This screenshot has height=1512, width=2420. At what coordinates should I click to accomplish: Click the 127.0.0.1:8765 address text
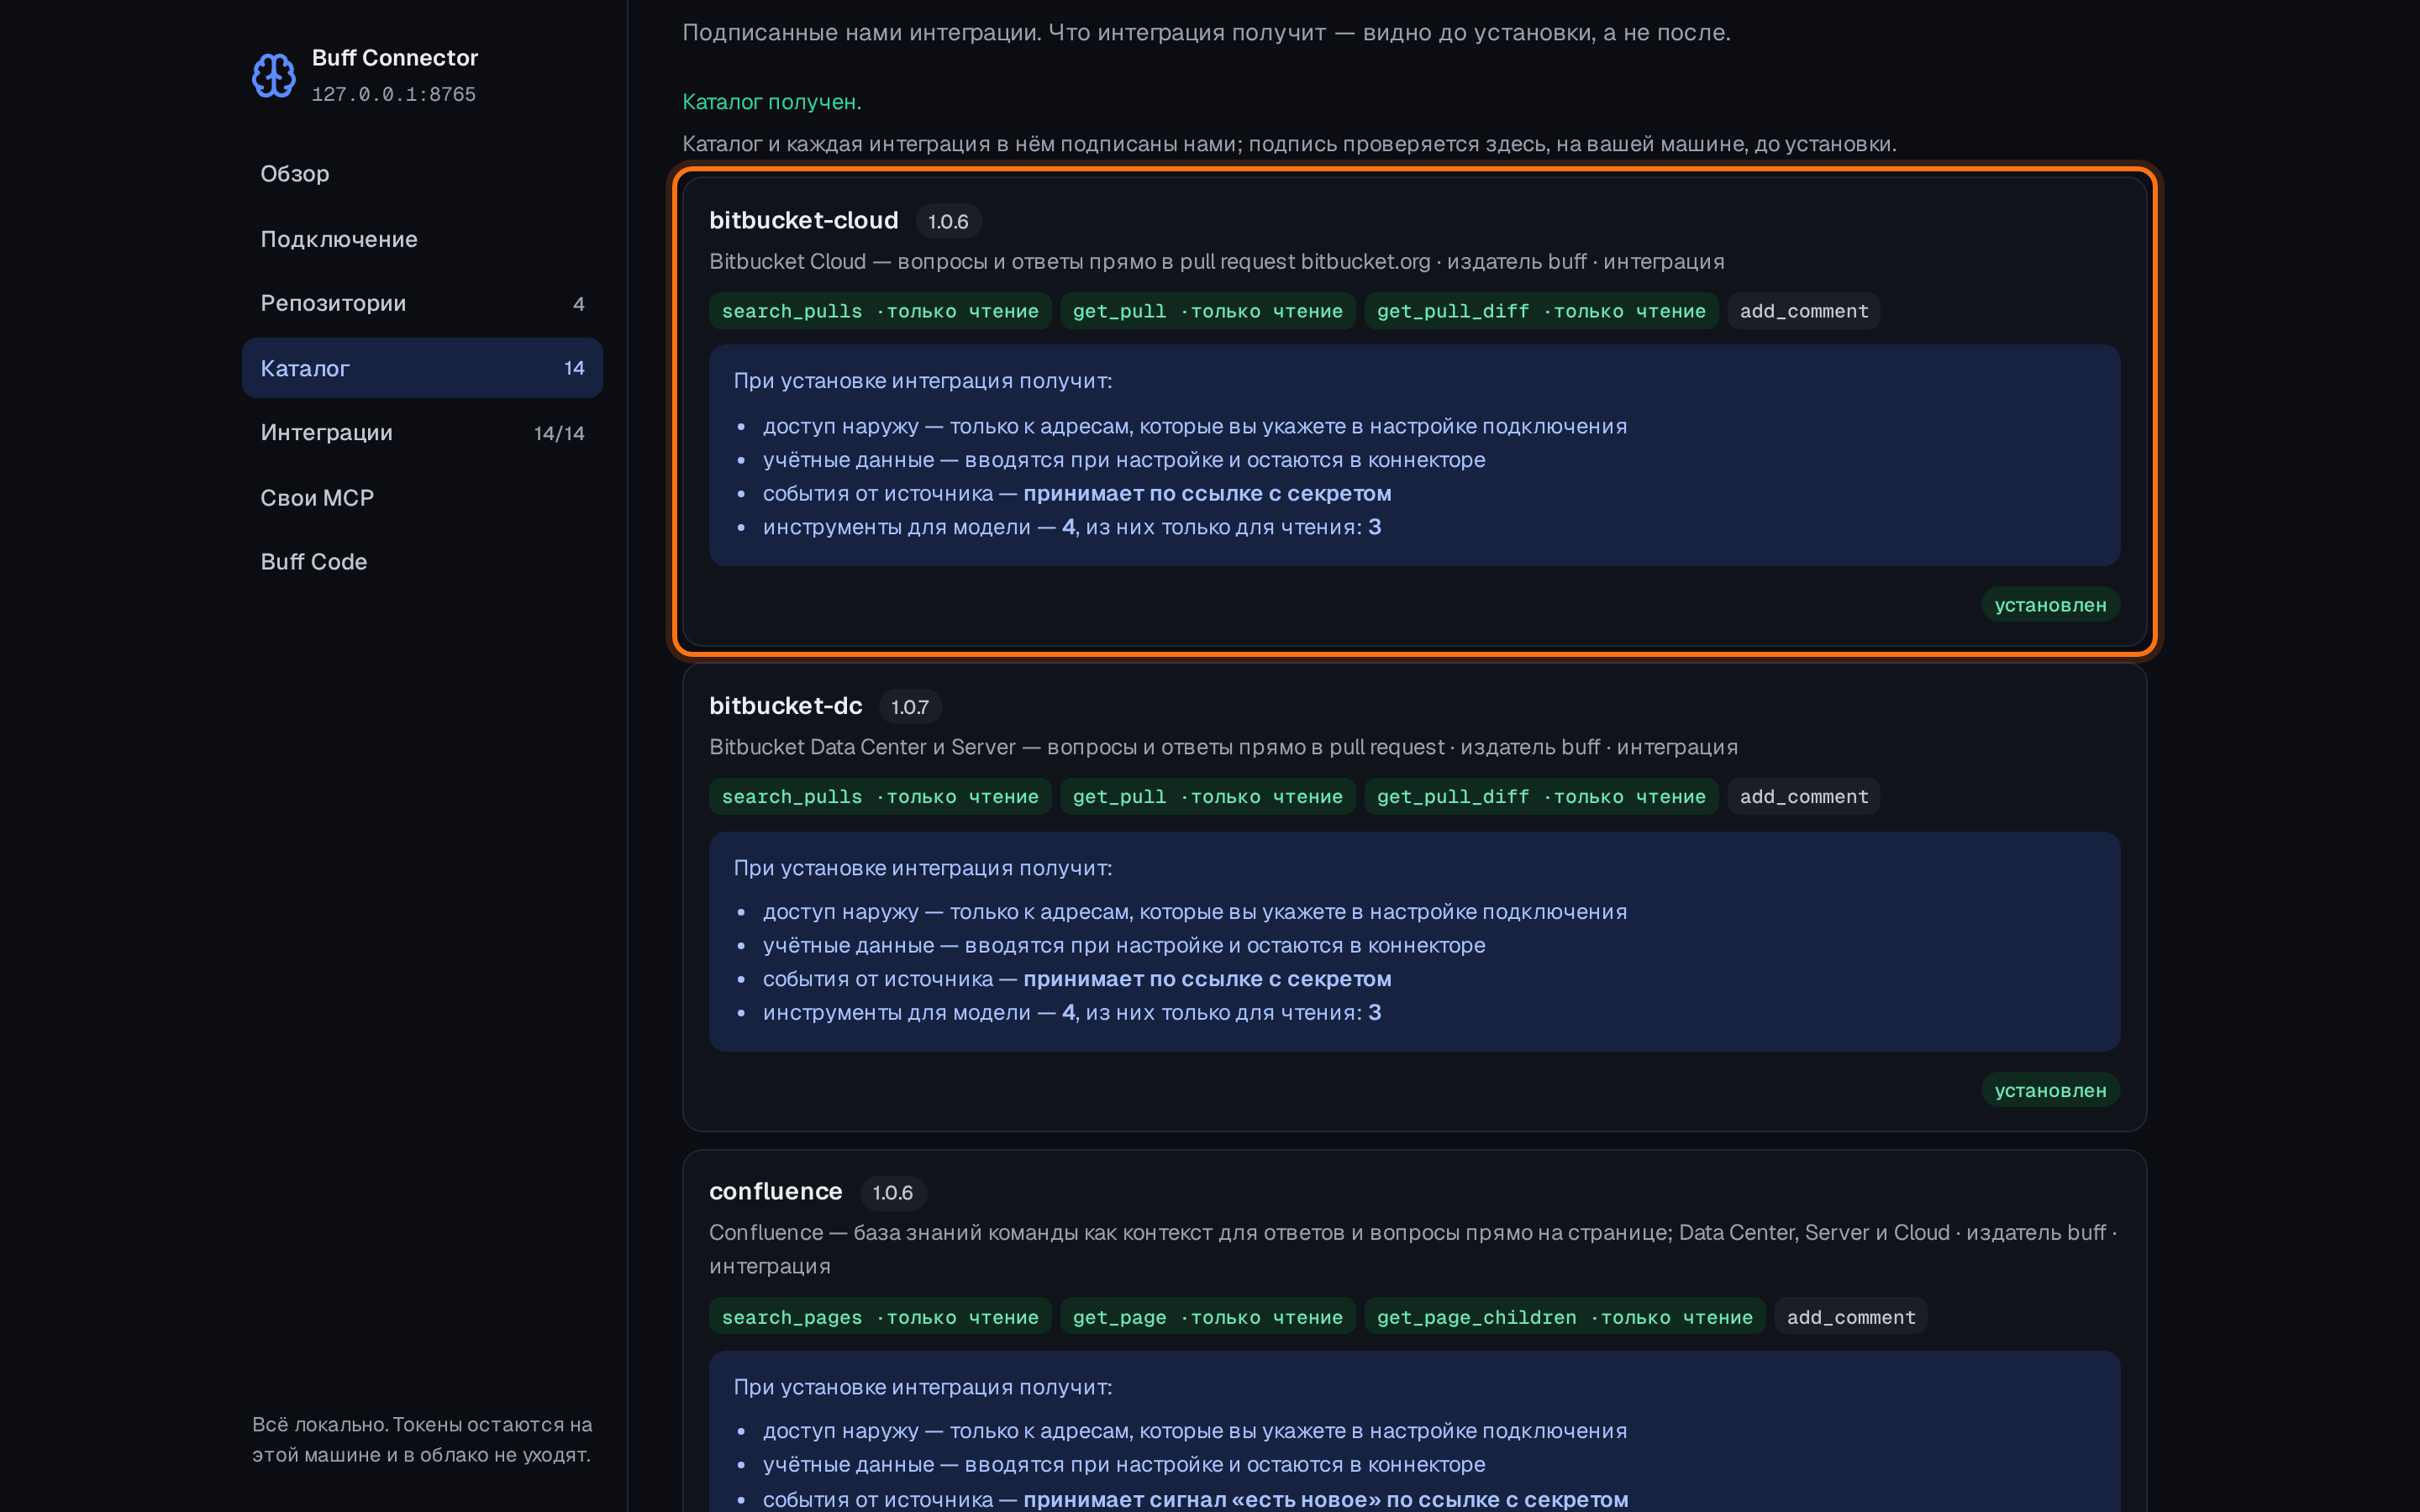click(x=394, y=94)
